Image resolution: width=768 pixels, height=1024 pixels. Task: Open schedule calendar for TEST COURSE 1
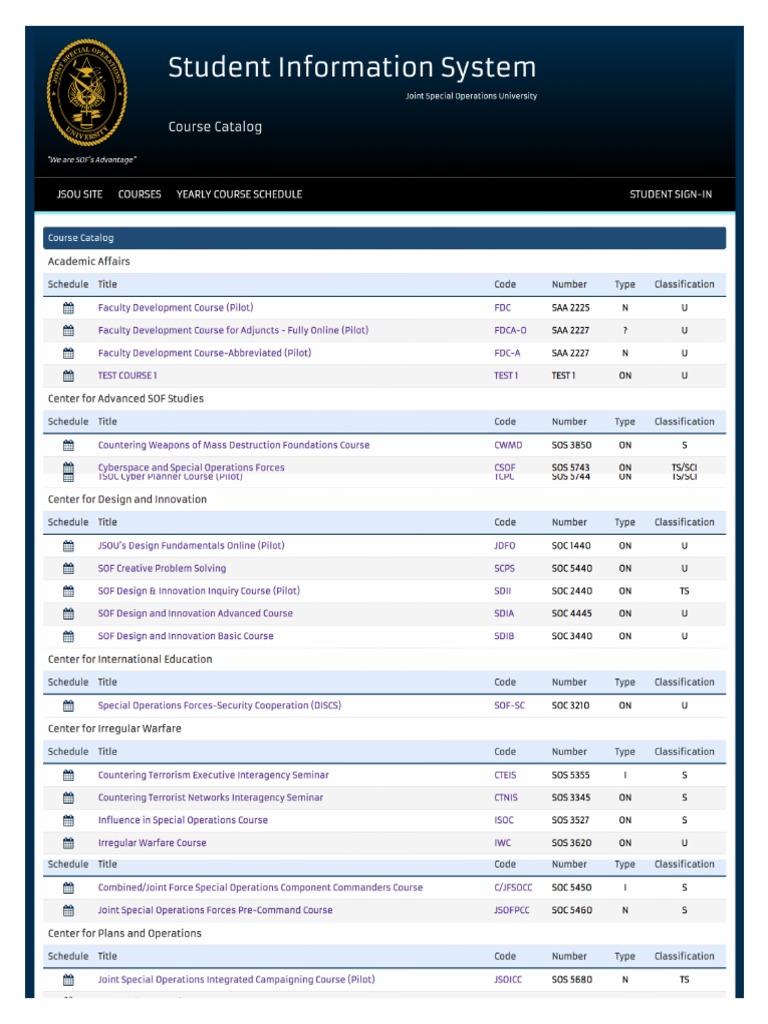68,376
